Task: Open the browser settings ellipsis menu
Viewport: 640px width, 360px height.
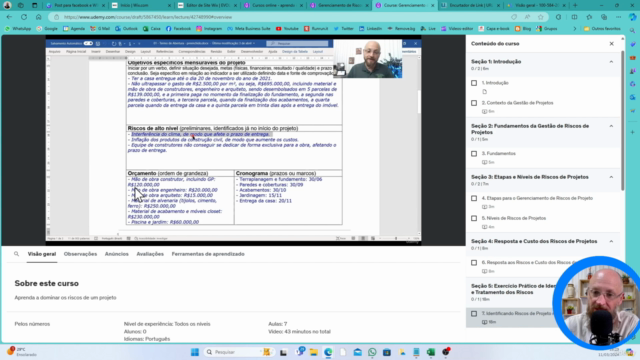Action: coord(618,17)
